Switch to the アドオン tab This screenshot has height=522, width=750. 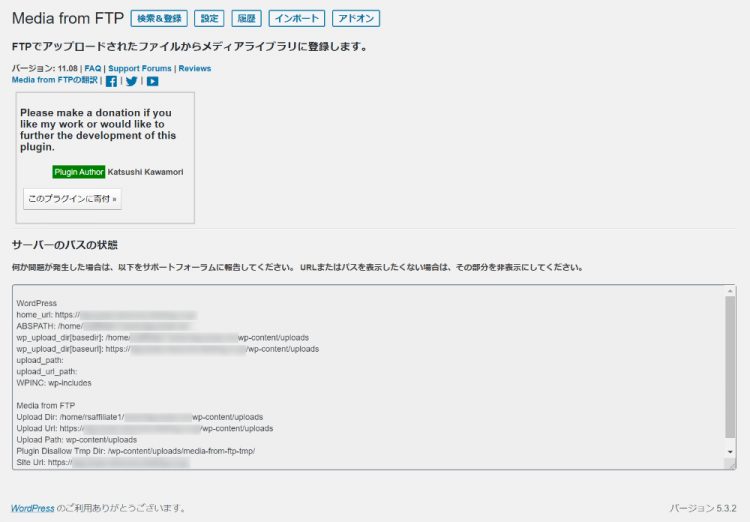click(356, 19)
